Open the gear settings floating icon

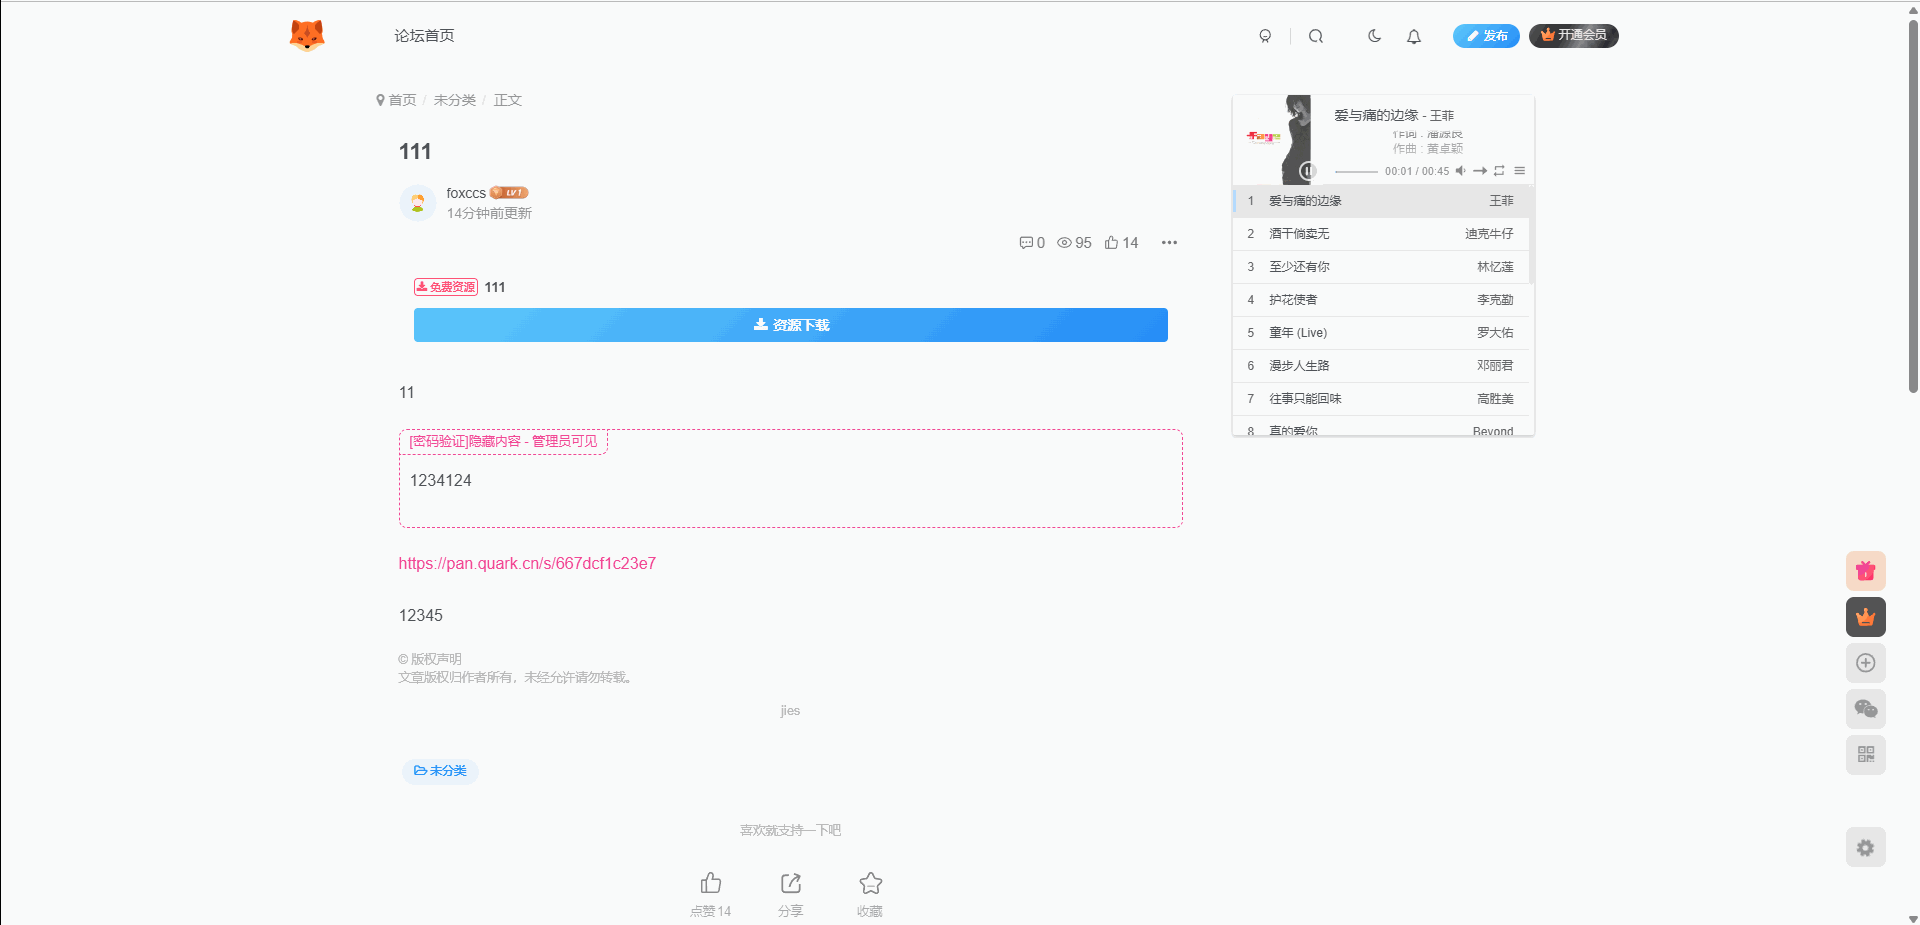pyautogui.click(x=1866, y=848)
